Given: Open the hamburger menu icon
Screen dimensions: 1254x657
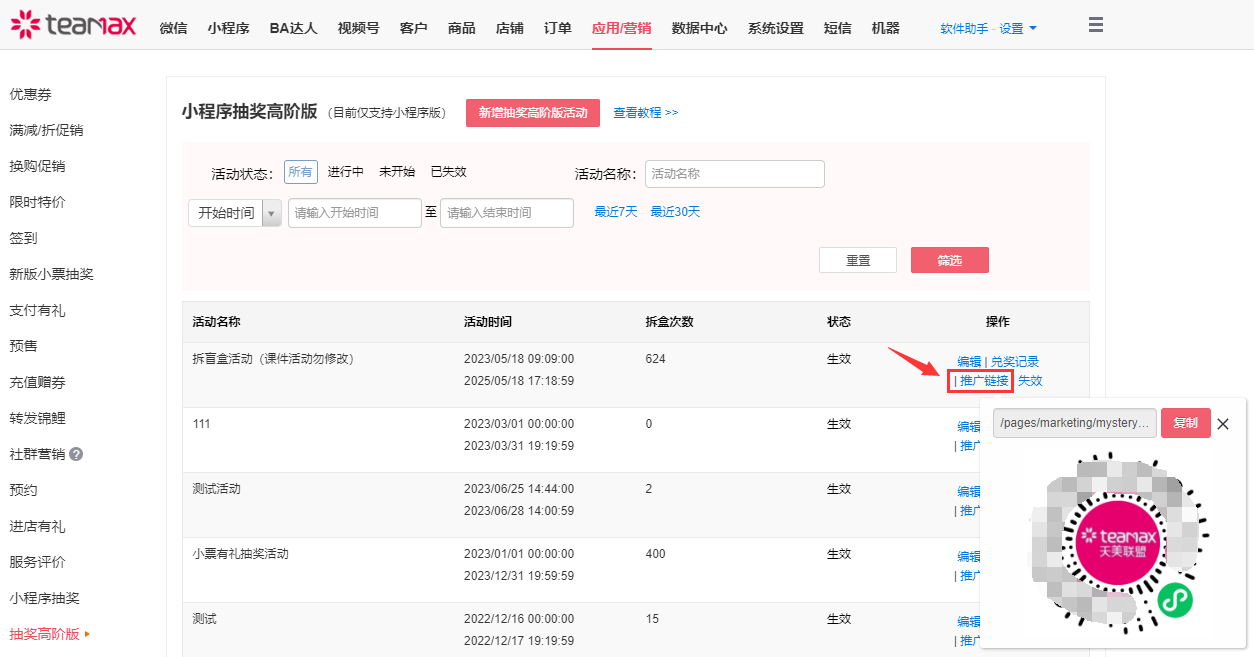Looking at the screenshot, I should 1096,25.
